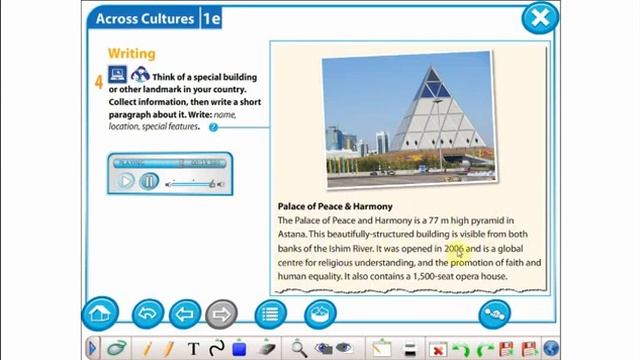
Task: Click the first red floppy disk icon
Action: click(x=507, y=349)
